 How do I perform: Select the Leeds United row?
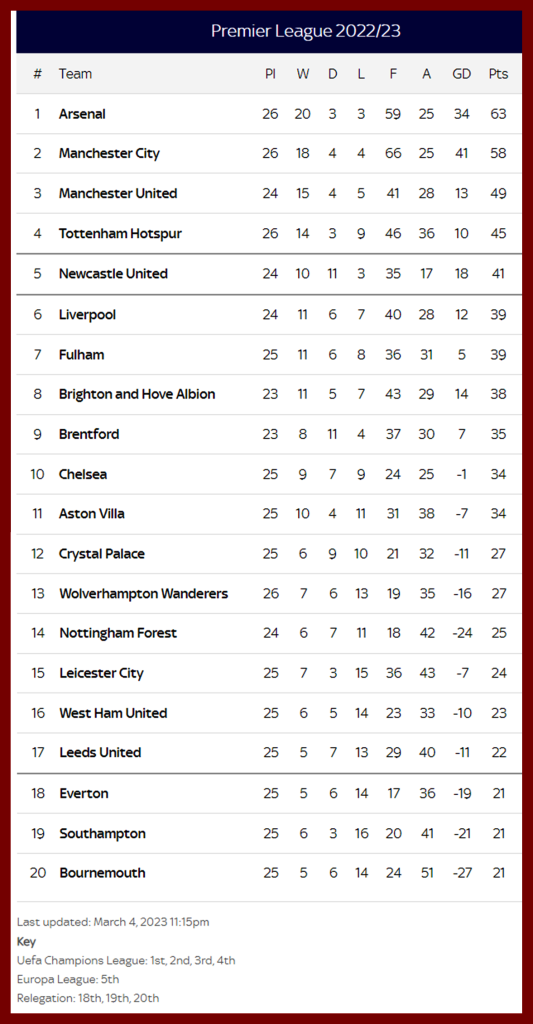[x=269, y=752]
